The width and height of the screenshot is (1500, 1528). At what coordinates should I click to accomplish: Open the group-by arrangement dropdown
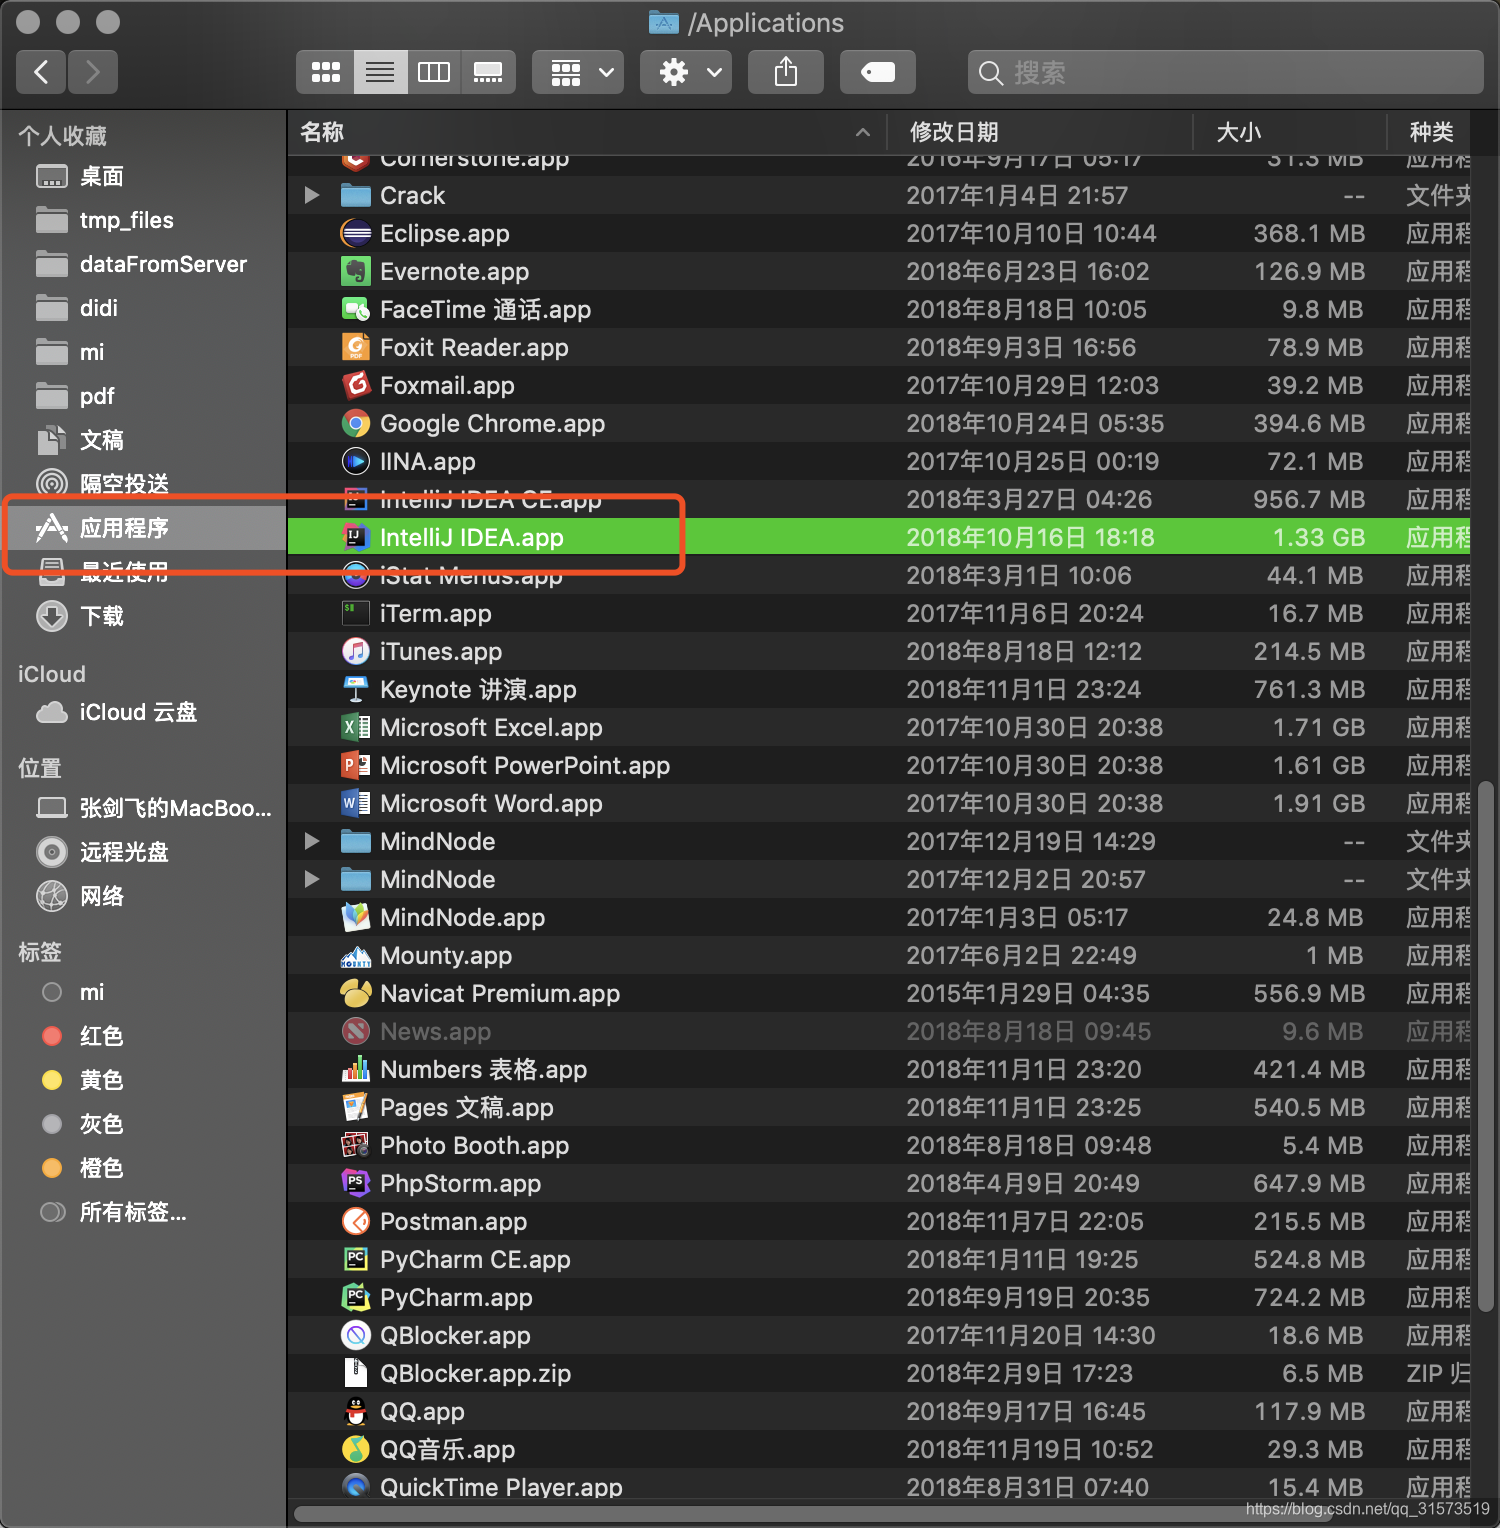click(x=579, y=72)
